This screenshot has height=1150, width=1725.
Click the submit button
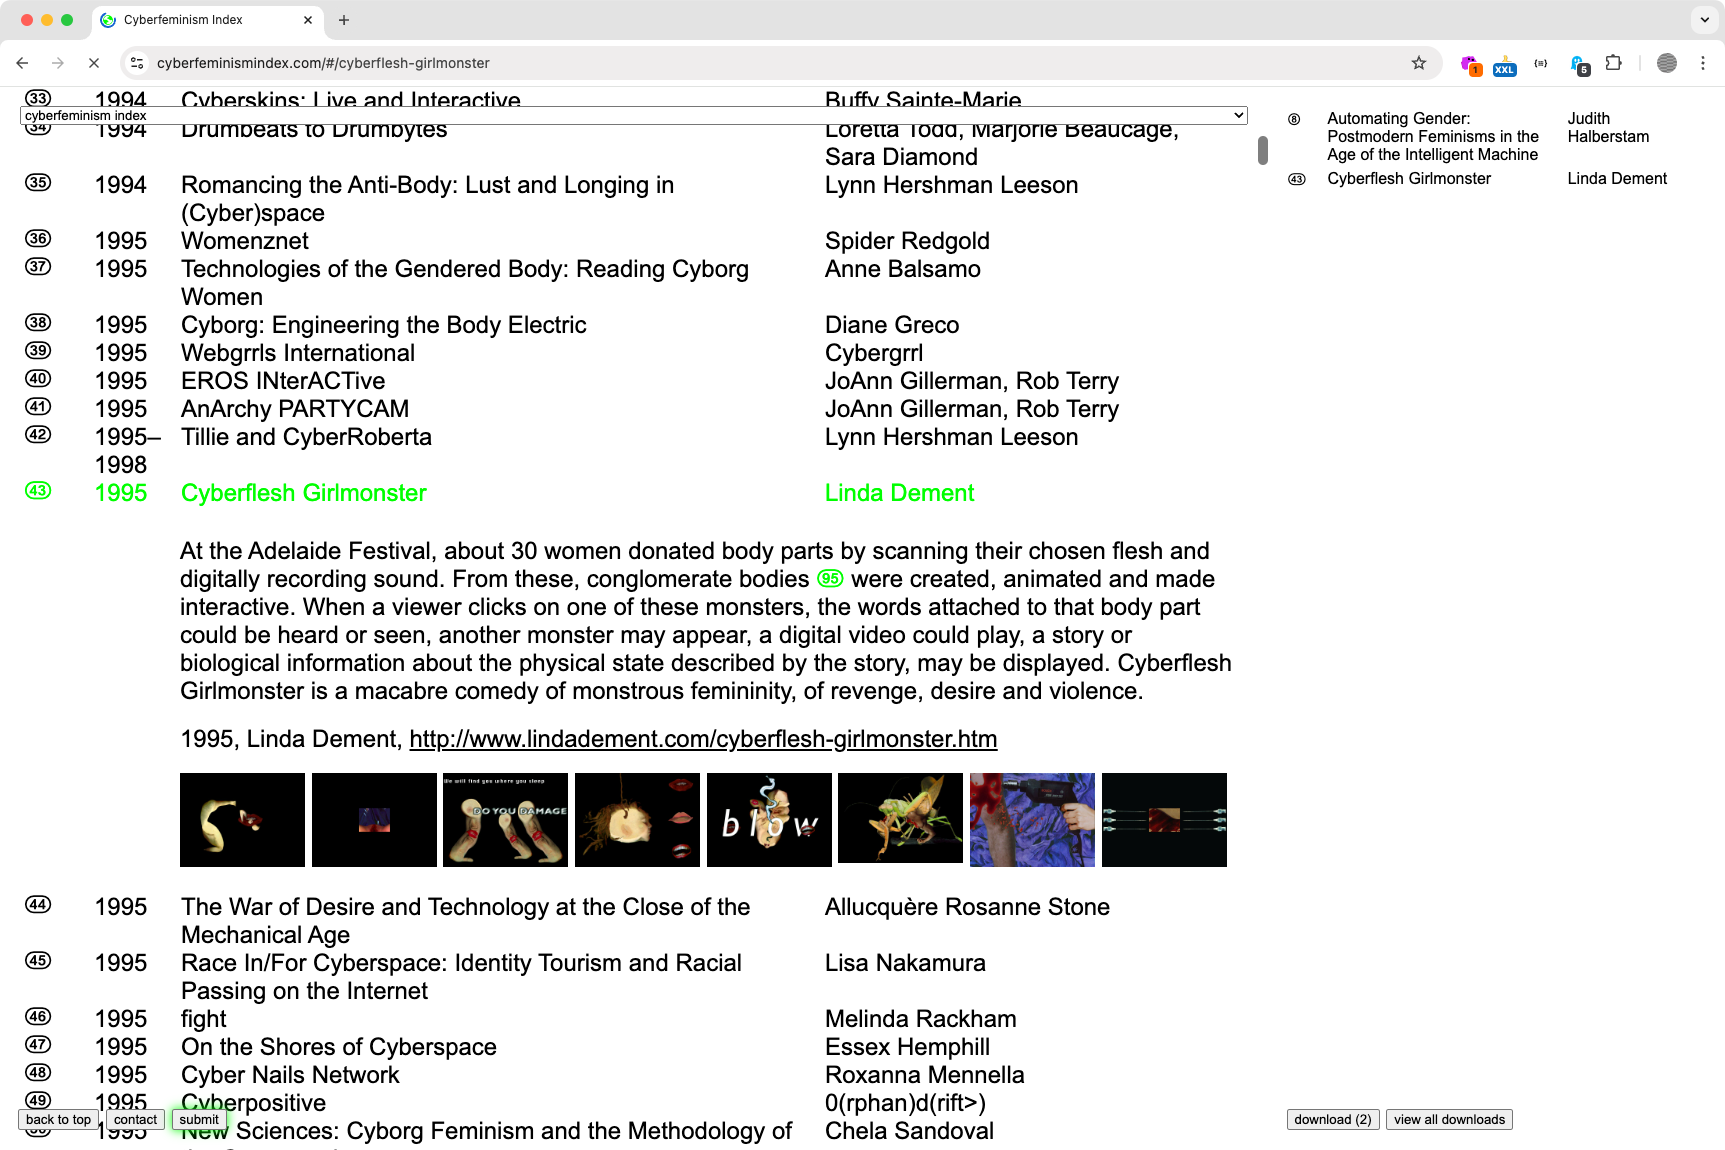(199, 1119)
